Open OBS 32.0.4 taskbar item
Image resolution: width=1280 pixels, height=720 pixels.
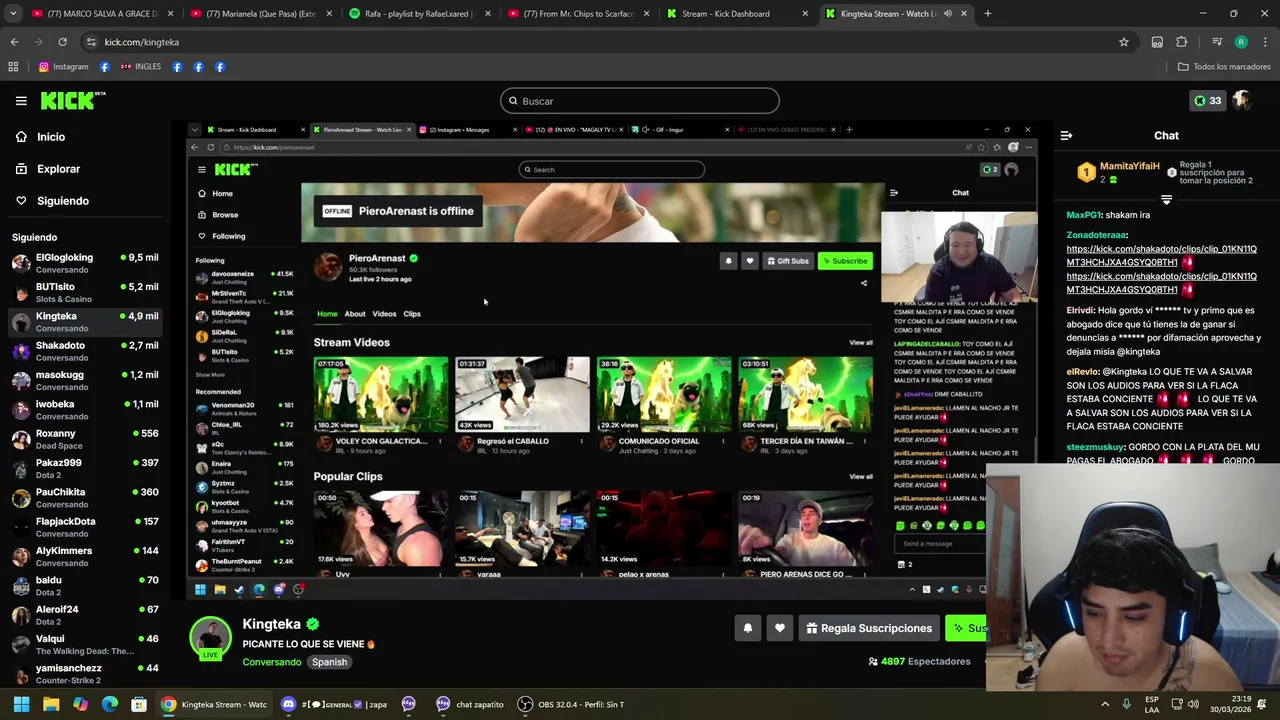coord(571,704)
